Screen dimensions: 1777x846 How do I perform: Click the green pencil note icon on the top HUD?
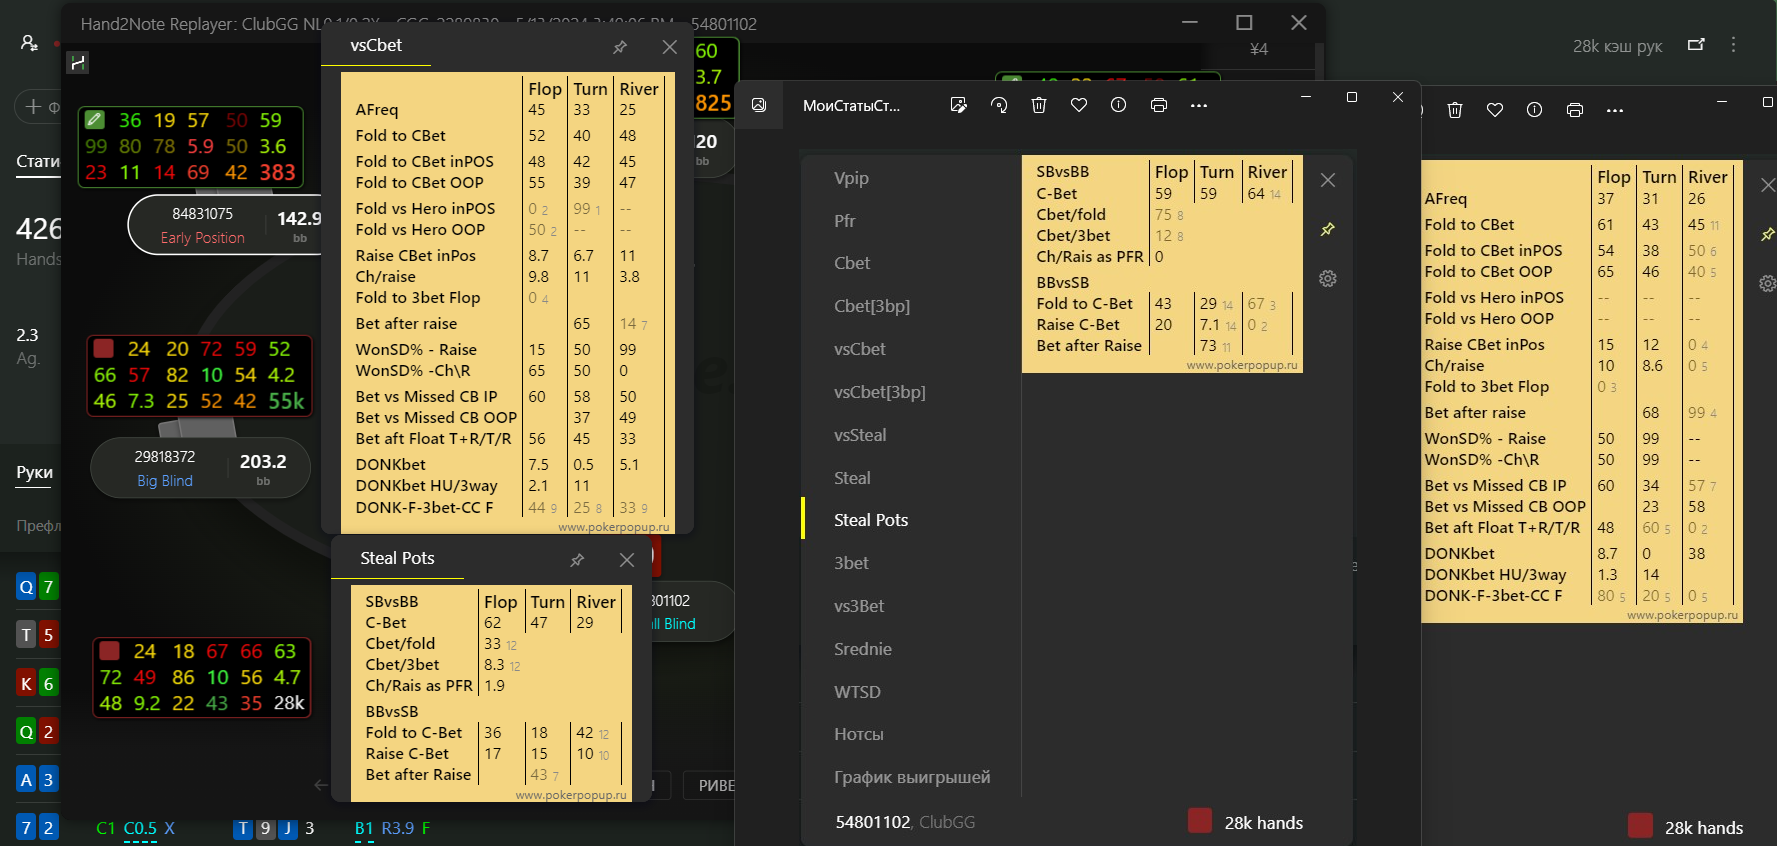[x=95, y=120]
